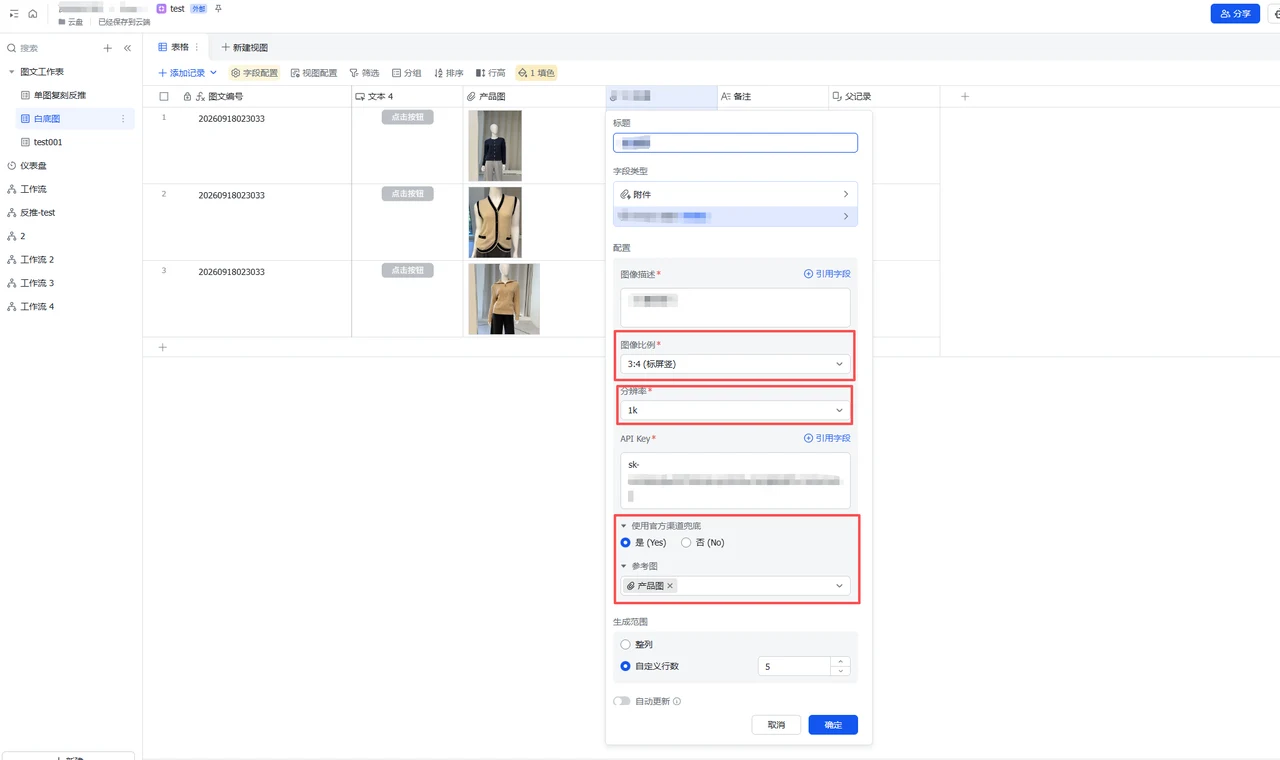Open 字段配置 field settings
This screenshot has width=1280, height=760.
pos(254,73)
